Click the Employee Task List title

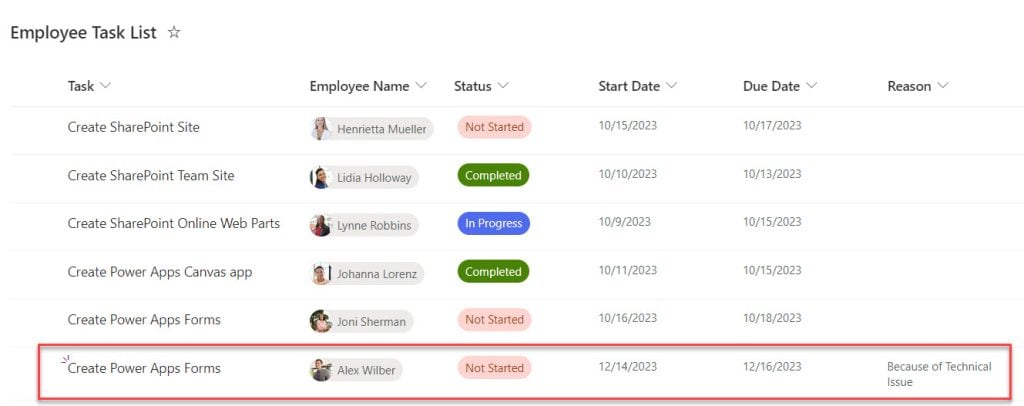(84, 33)
